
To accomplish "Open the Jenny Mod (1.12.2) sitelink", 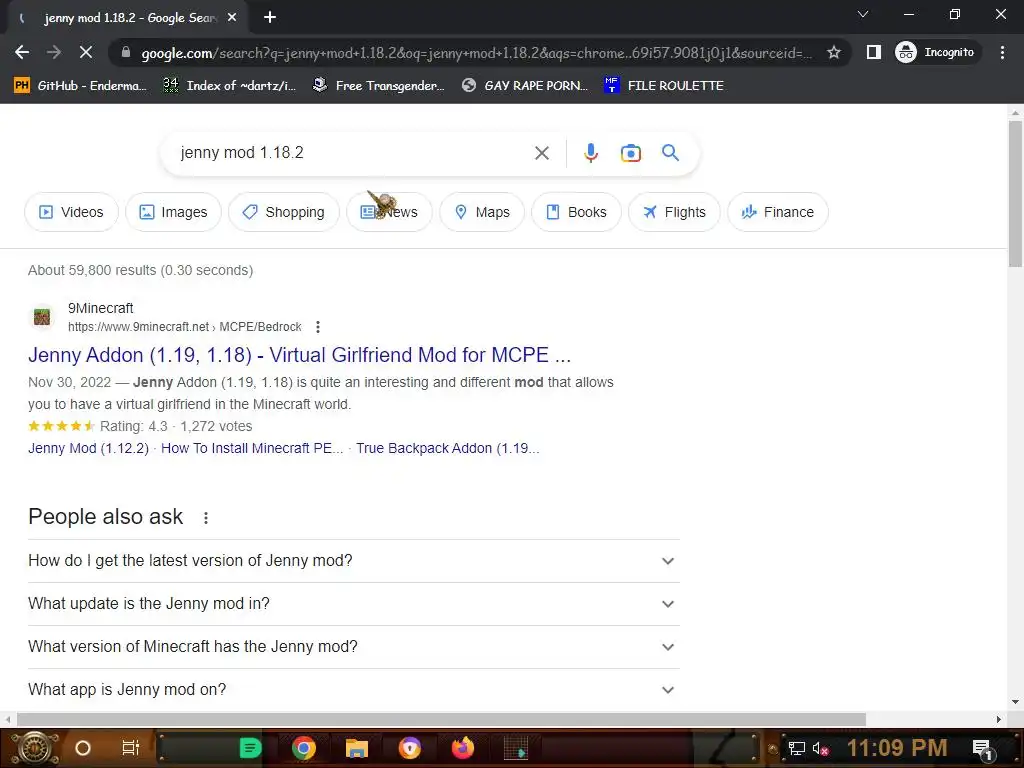I will [x=88, y=448].
